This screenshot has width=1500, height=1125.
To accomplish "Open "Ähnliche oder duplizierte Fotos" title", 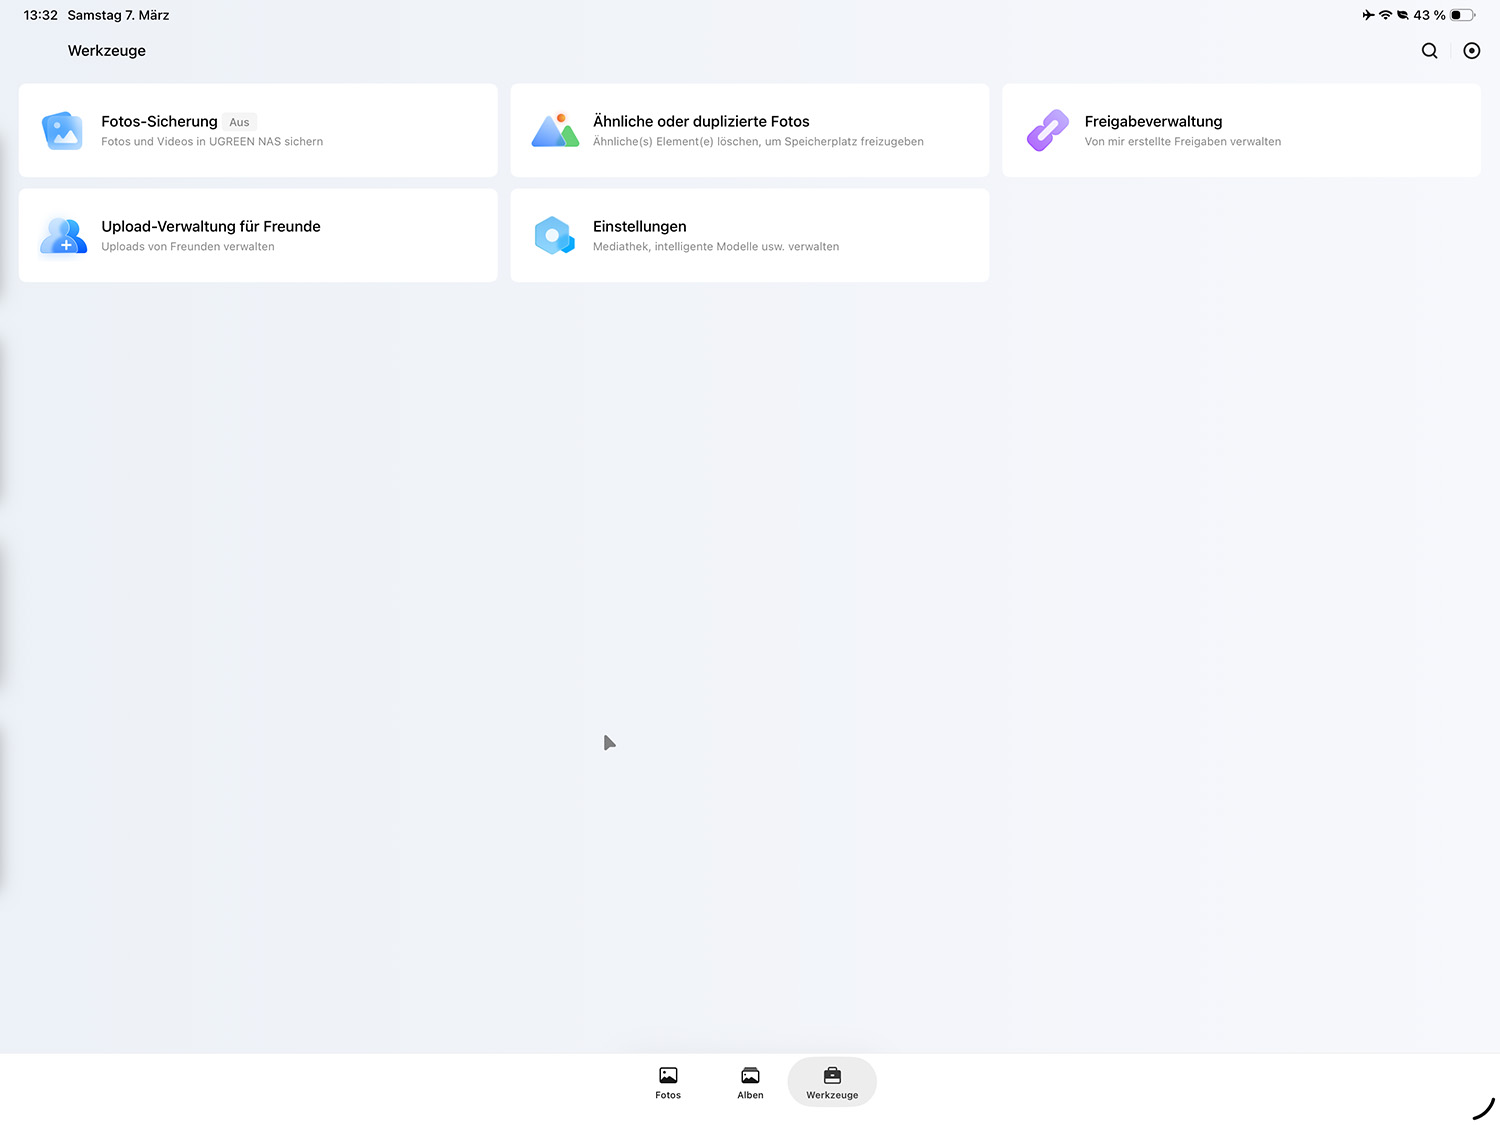I will point(701,121).
